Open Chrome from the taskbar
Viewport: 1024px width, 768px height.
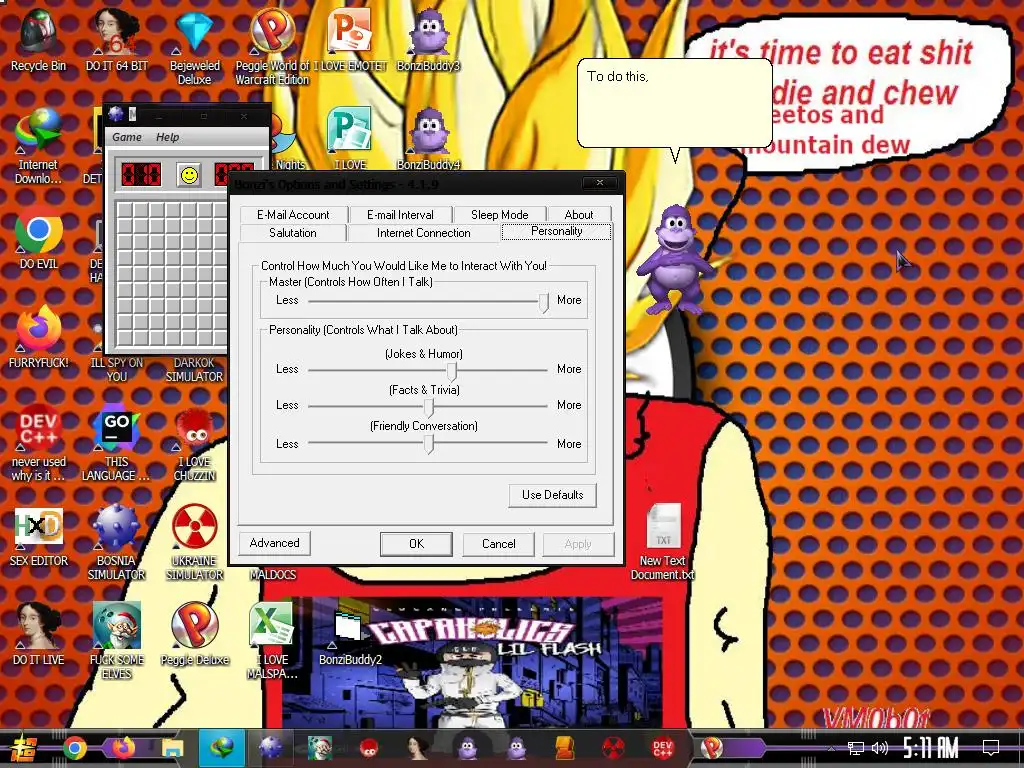tap(74, 748)
